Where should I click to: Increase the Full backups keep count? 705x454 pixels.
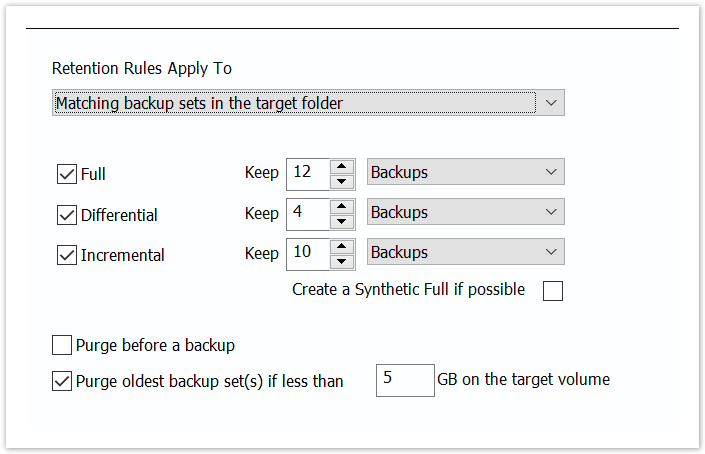tap(342, 165)
